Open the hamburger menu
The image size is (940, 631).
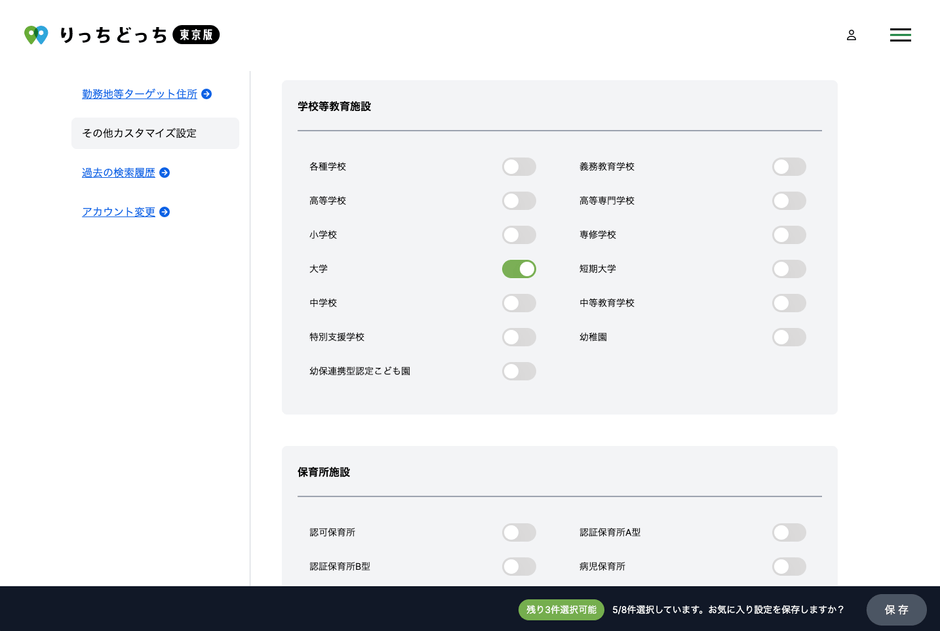coord(900,35)
